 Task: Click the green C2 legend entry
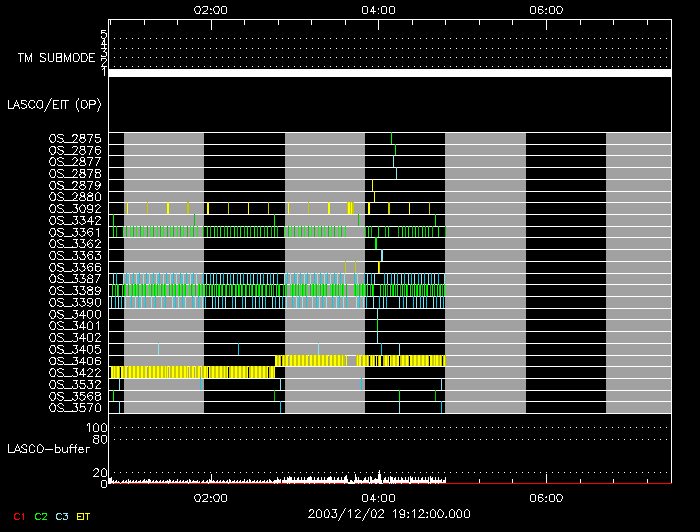[x=41, y=515]
